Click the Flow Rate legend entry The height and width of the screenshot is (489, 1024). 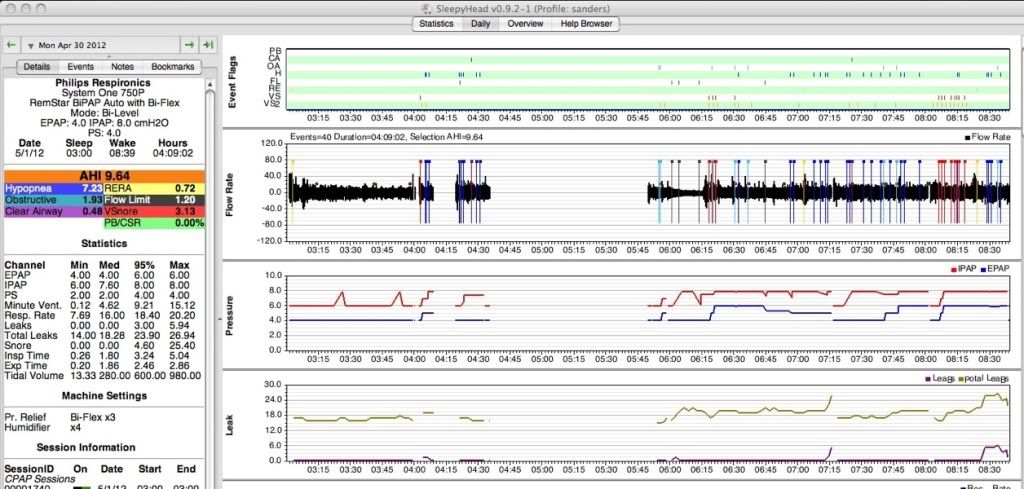click(987, 137)
